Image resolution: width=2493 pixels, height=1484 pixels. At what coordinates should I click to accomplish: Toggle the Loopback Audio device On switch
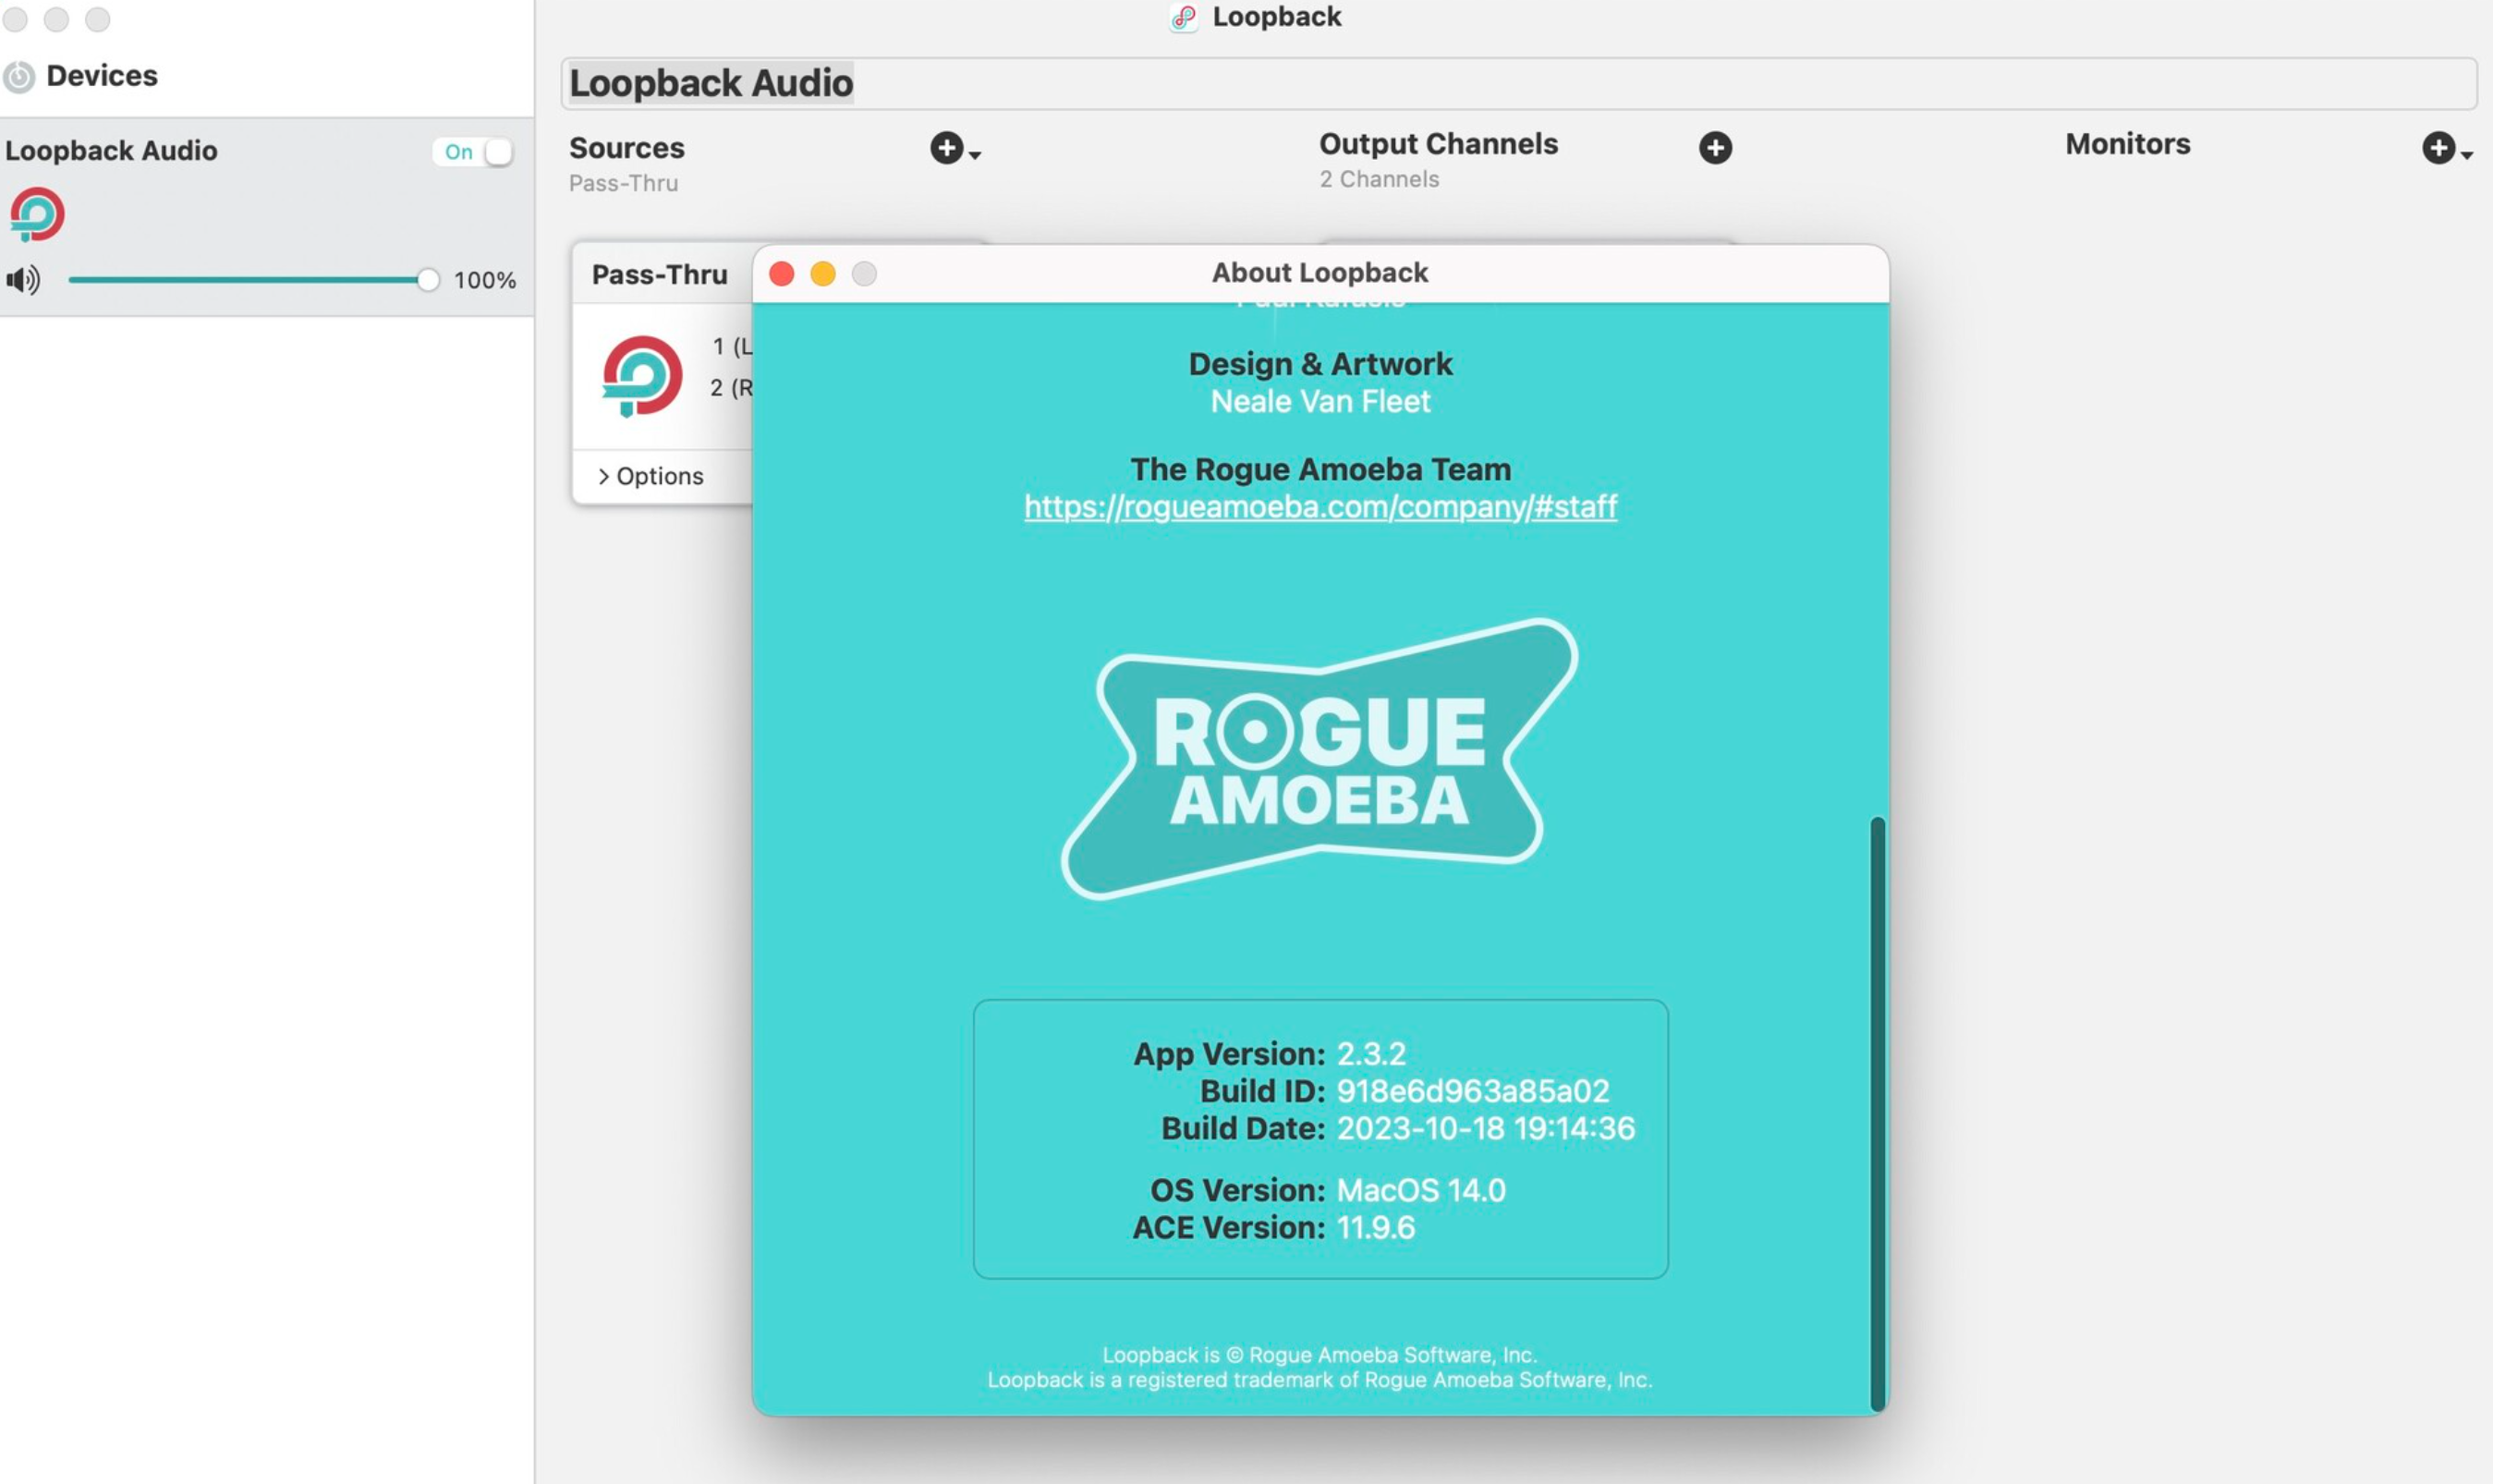473,152
